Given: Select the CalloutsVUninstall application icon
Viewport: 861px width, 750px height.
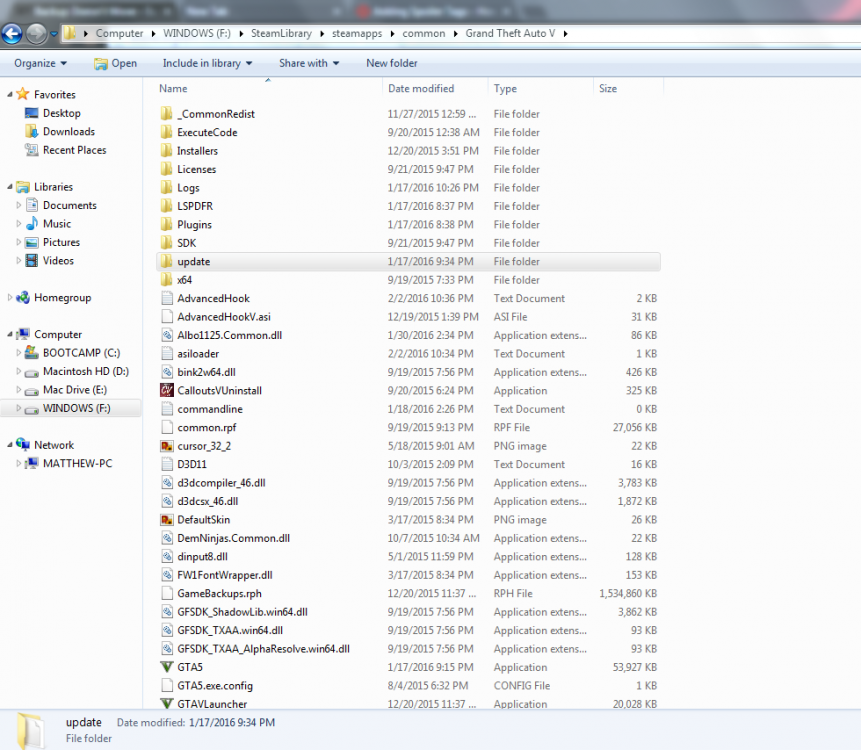Looking at the screenshot, I should [x=167, y=390].
